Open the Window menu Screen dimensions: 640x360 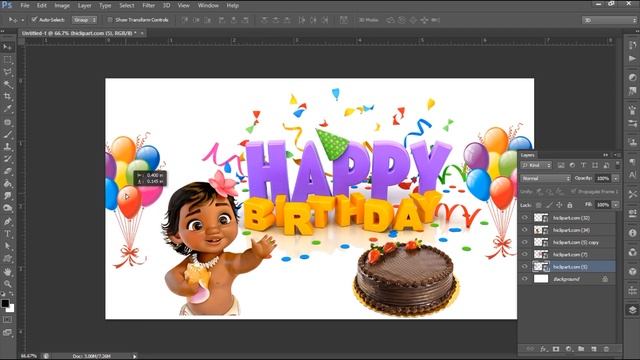tap(208, 6)
